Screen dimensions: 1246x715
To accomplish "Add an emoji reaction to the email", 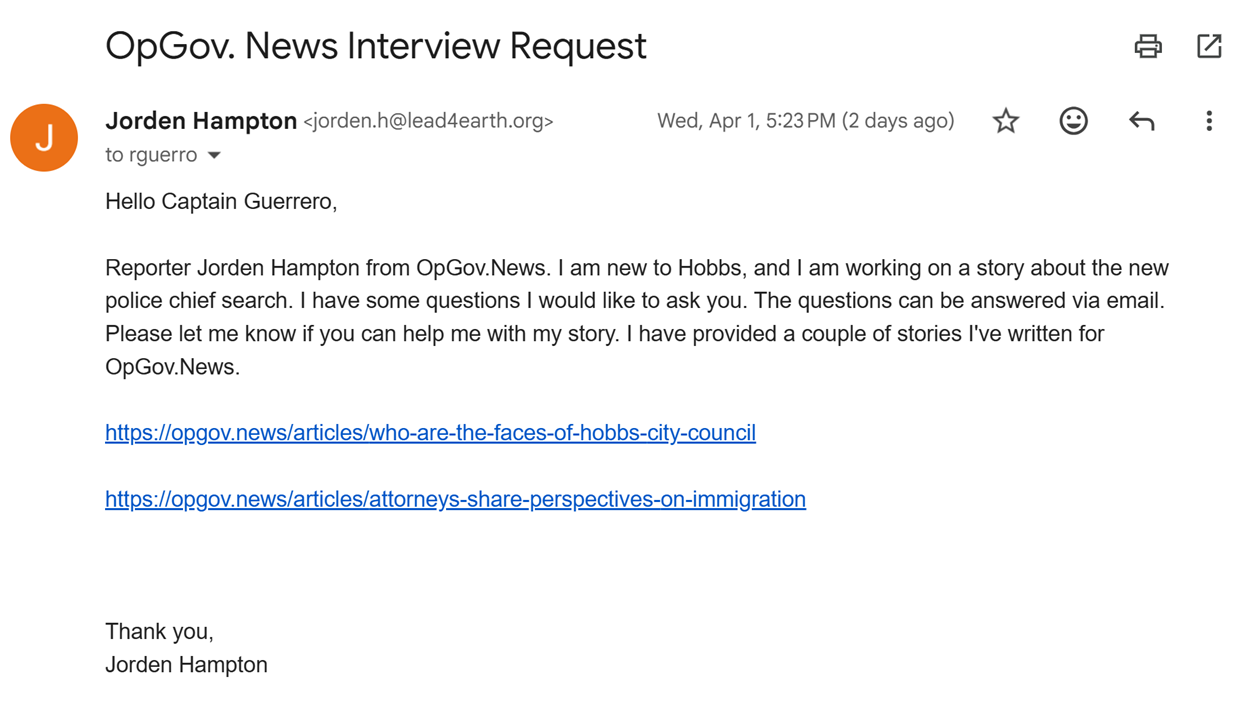I will point(1073,121).
